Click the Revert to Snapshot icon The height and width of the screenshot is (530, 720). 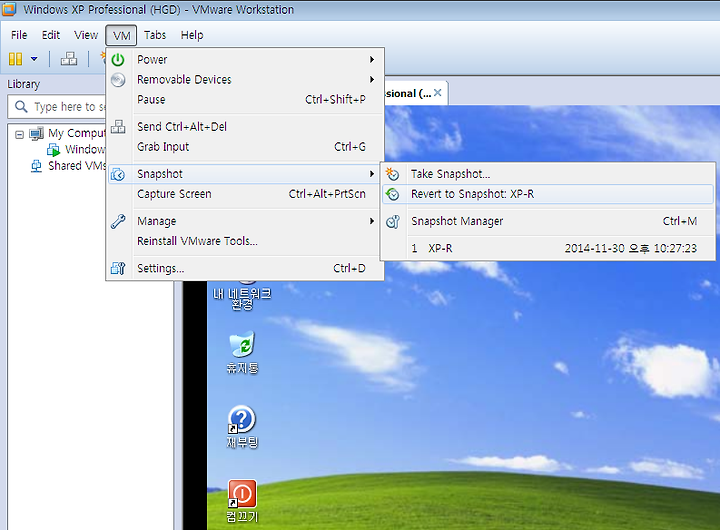[x=393, y=194]
